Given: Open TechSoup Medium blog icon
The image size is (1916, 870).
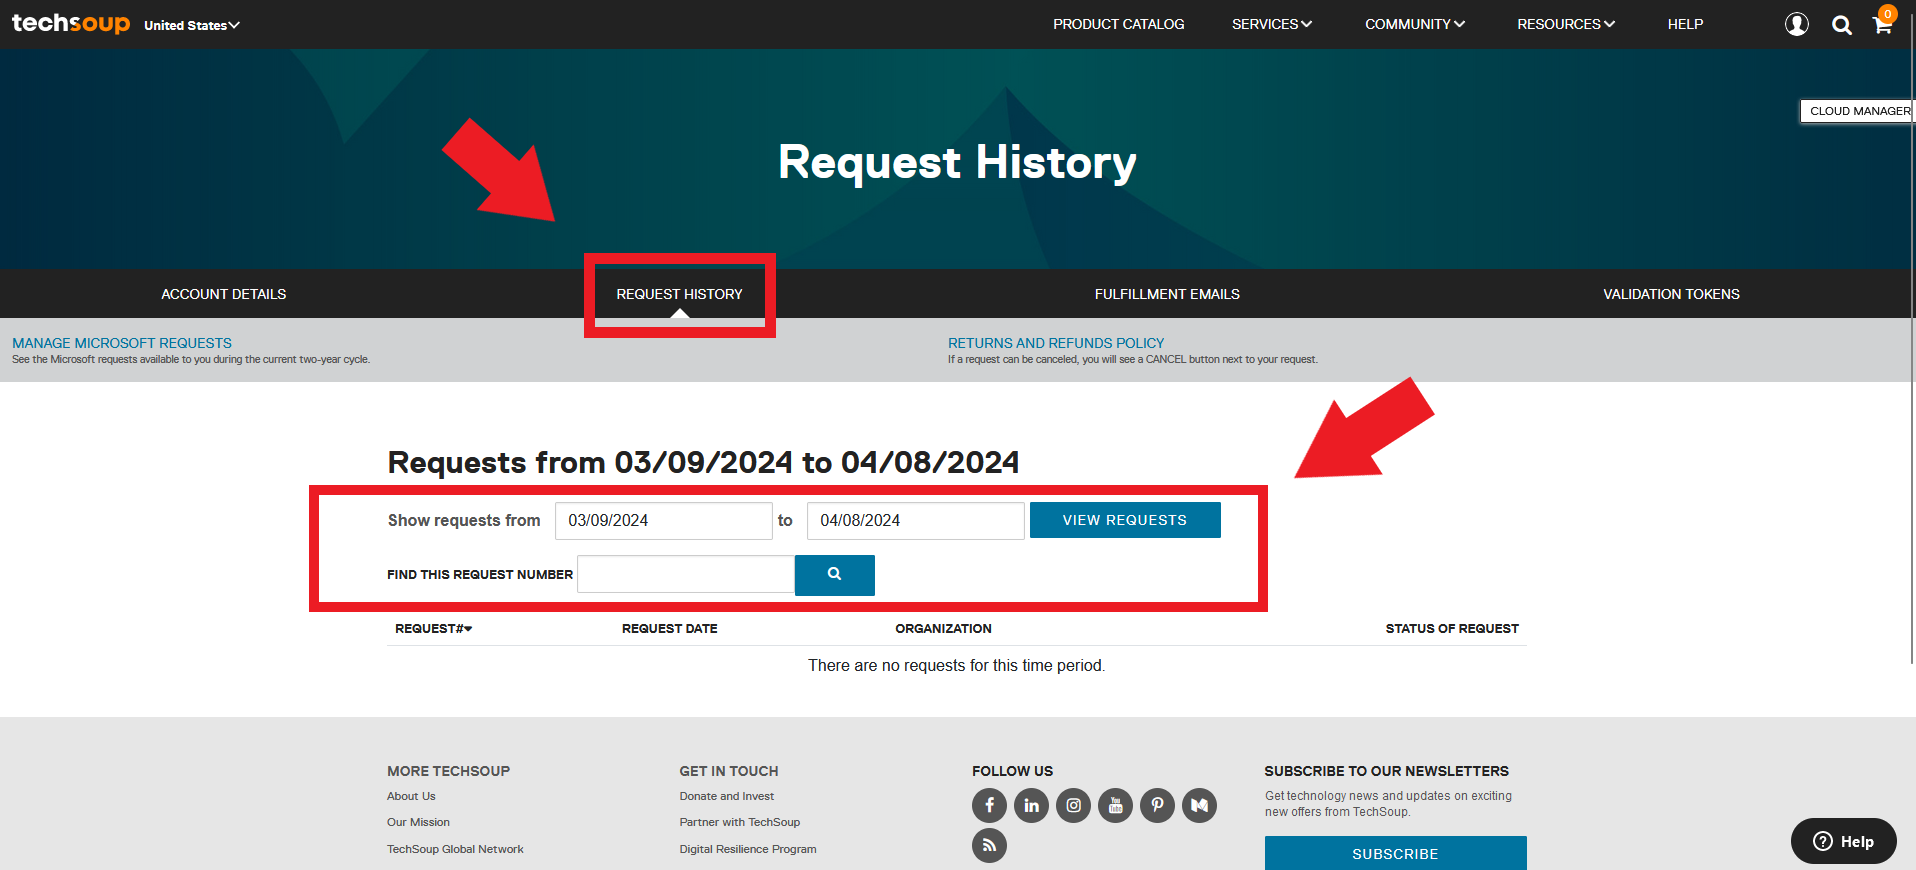Looking at the screenshot, I should pos(1199,805).
